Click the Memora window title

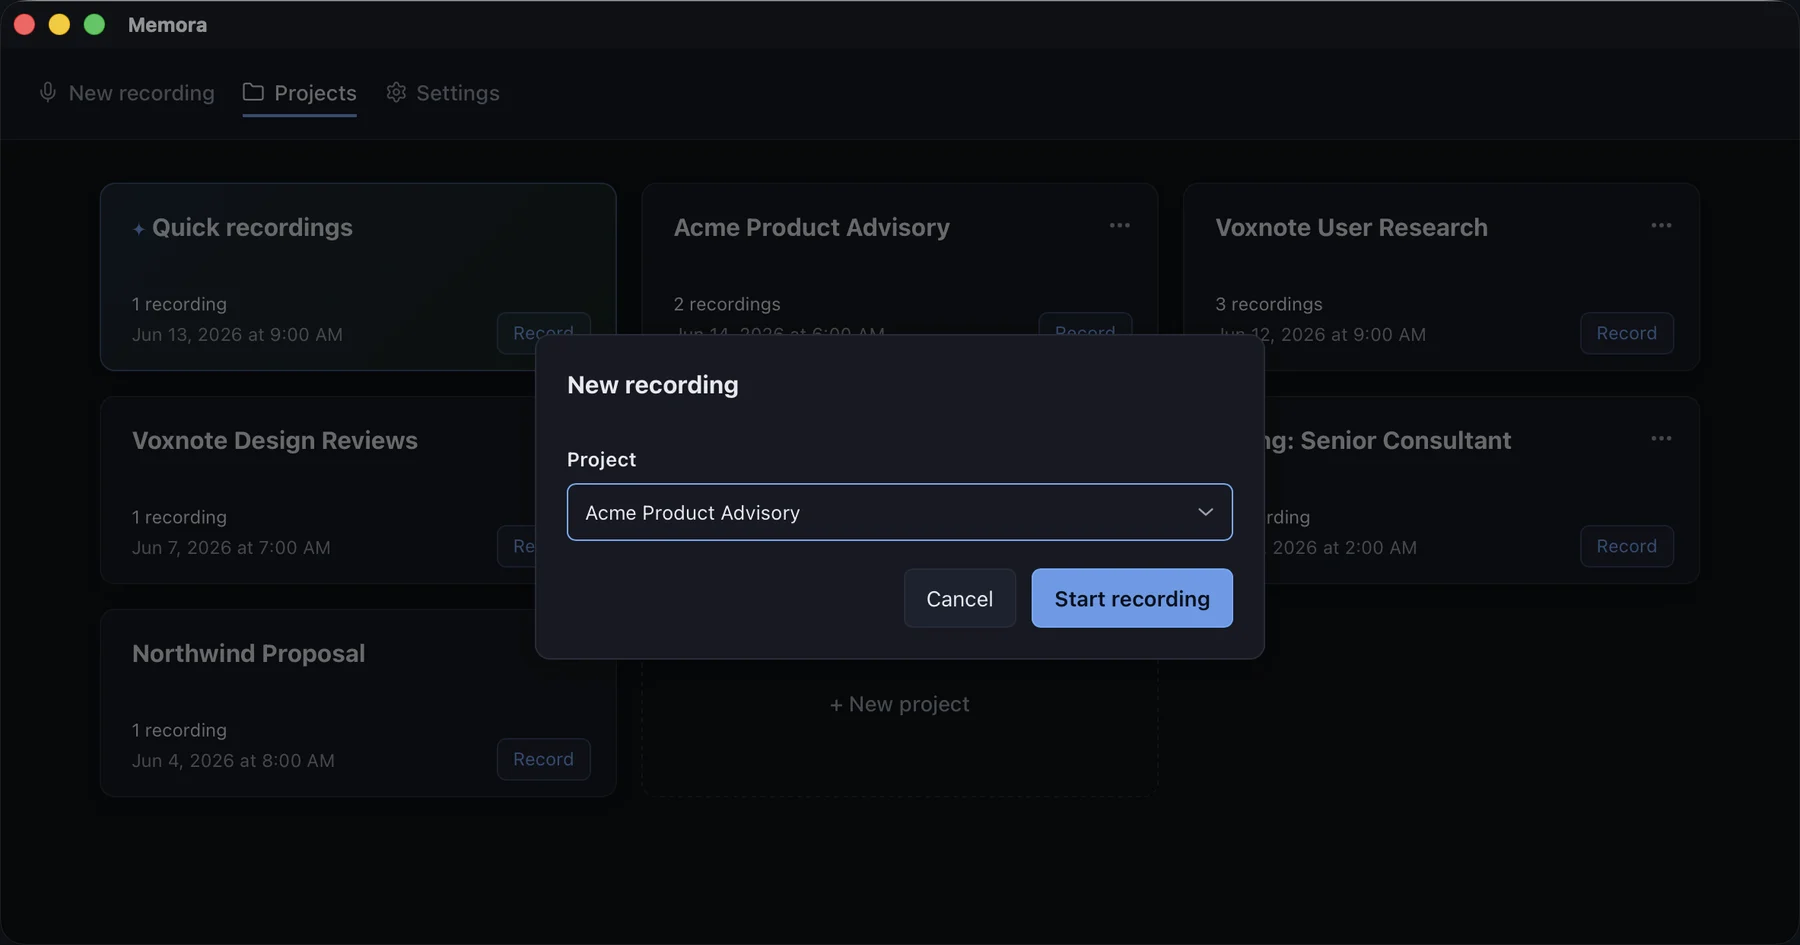click(x=167, y=25)
